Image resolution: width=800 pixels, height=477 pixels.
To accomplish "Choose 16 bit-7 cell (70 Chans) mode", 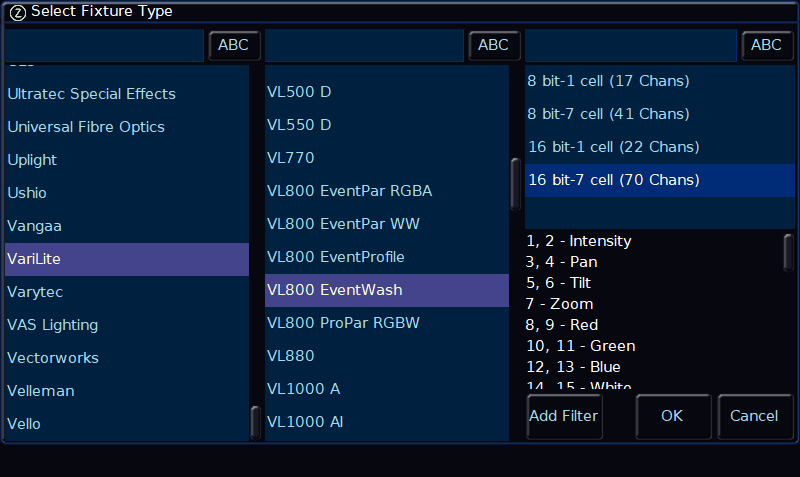I will tap(660, 181).
